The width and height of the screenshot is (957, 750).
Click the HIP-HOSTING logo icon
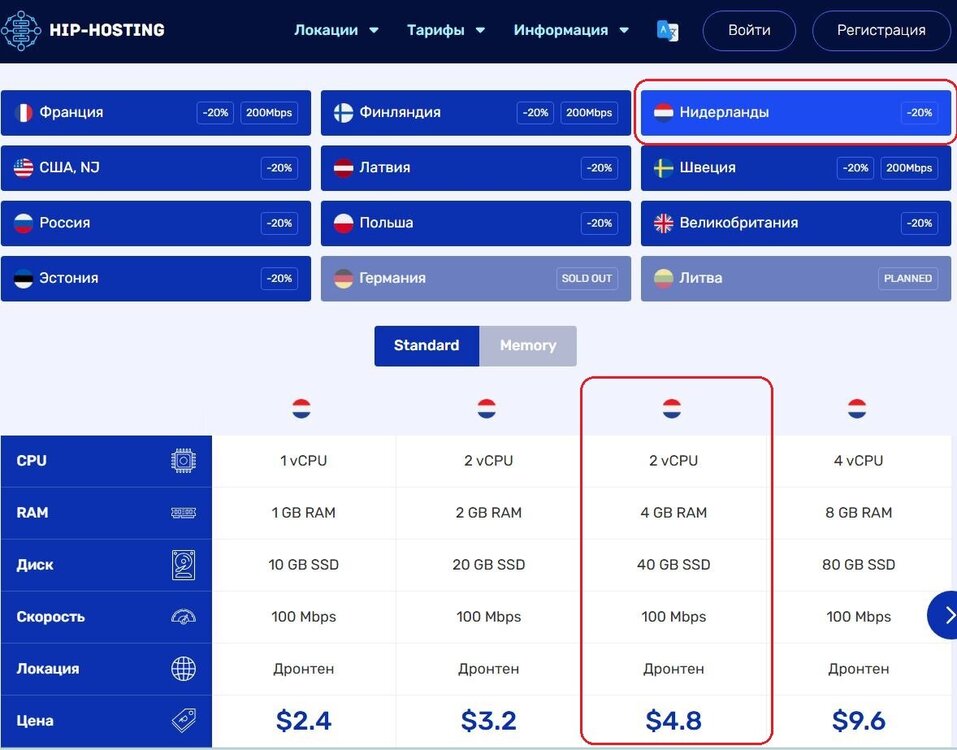20,31
